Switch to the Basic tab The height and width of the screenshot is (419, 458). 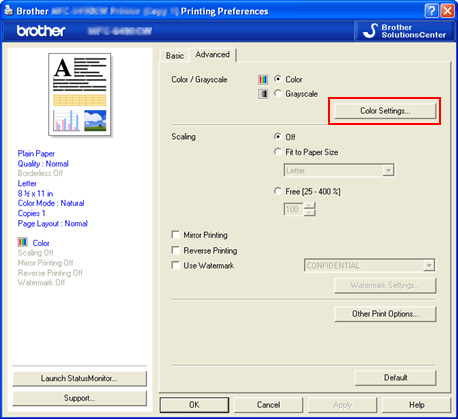coord(175,56)
